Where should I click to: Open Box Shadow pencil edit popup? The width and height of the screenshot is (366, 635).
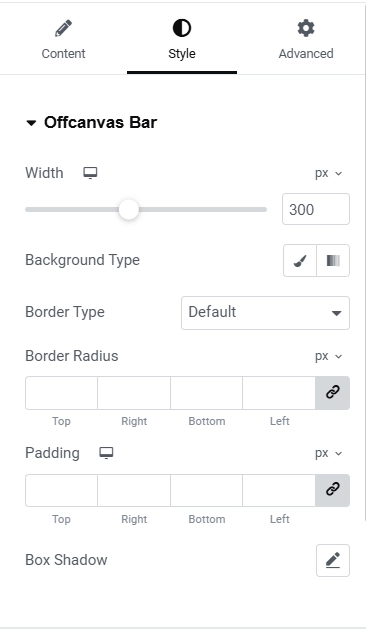pos(333,560)
